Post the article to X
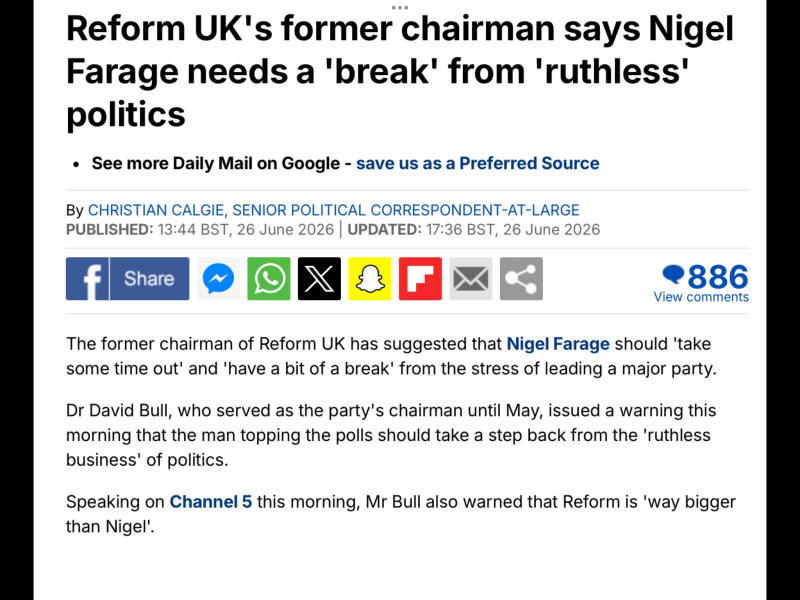Viewport: 800px width, 600px height. (319, 279)
